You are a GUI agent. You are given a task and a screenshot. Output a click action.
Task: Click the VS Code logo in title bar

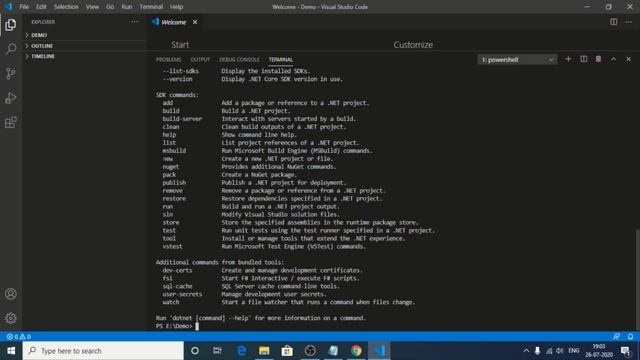tap(8, 7)
